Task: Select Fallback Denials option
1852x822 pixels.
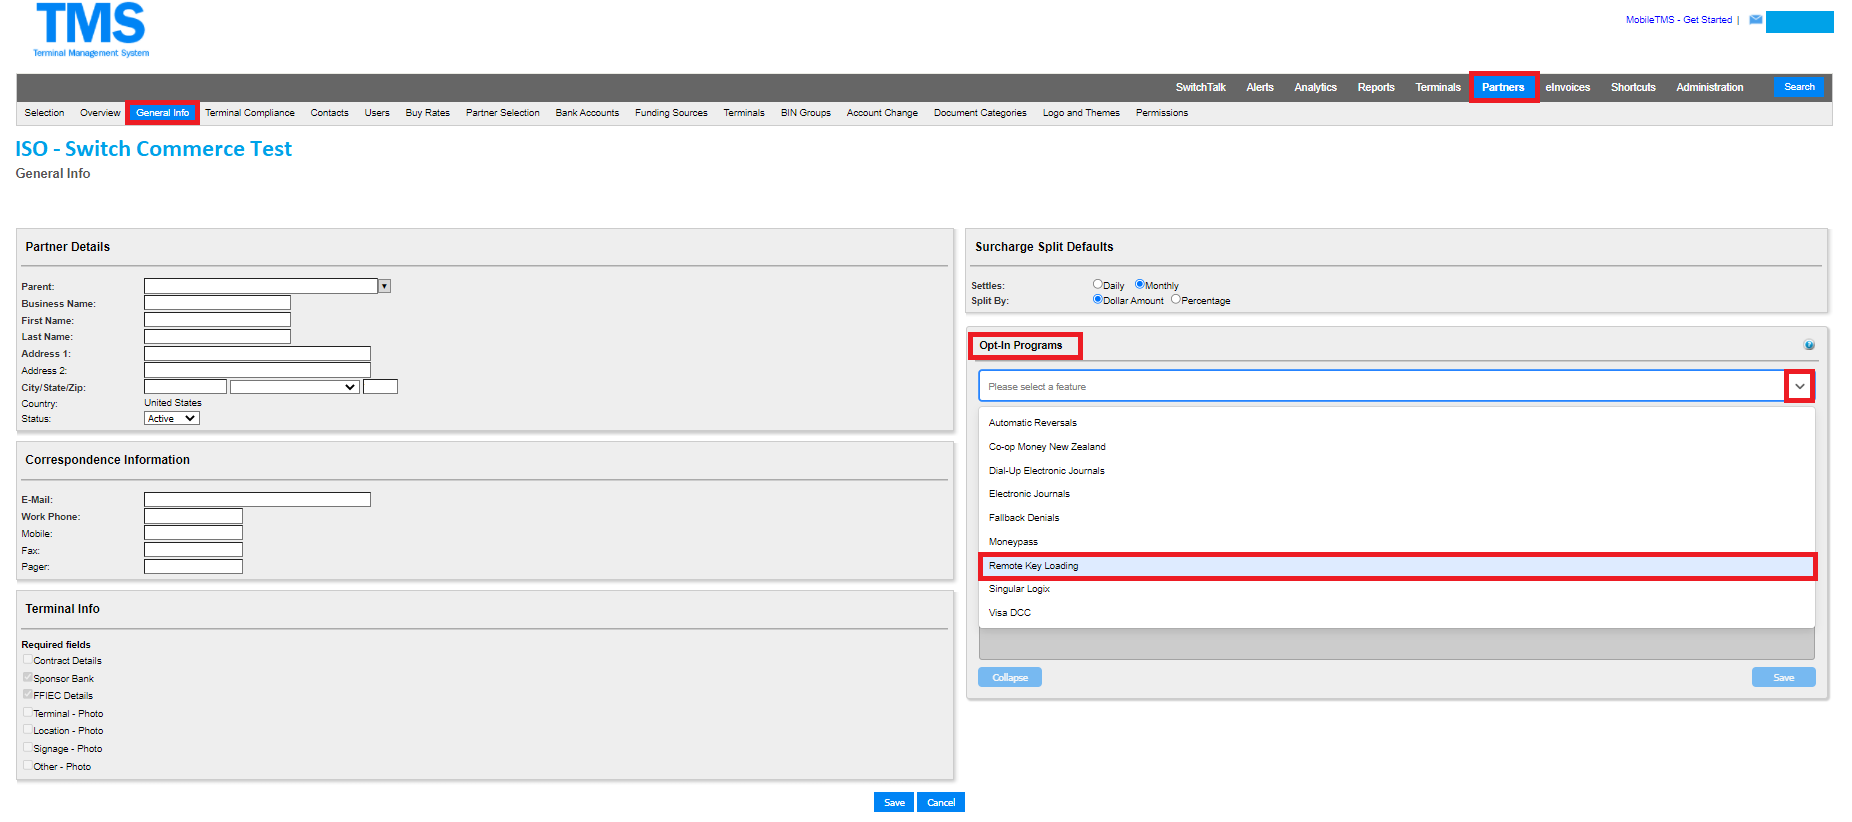Action: (1397, 518)
